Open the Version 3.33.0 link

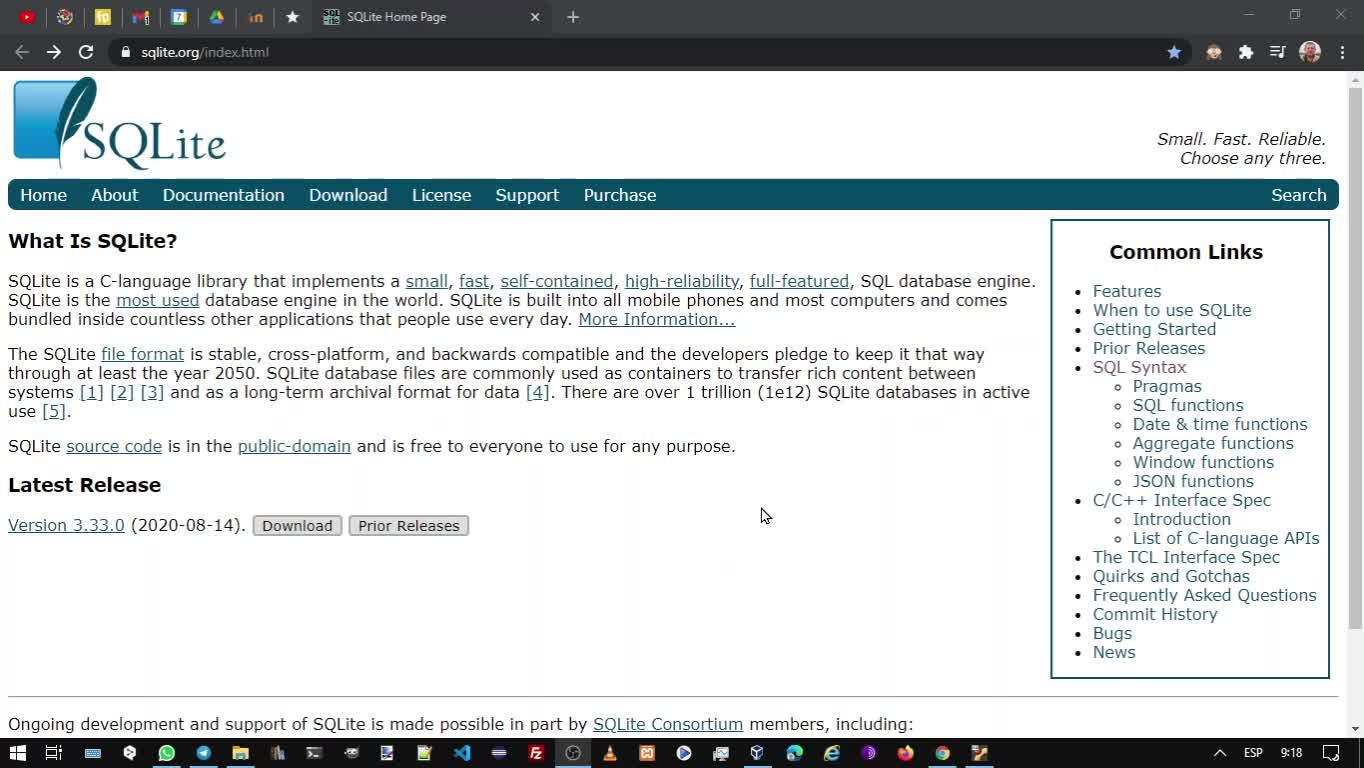pos(66,526)
